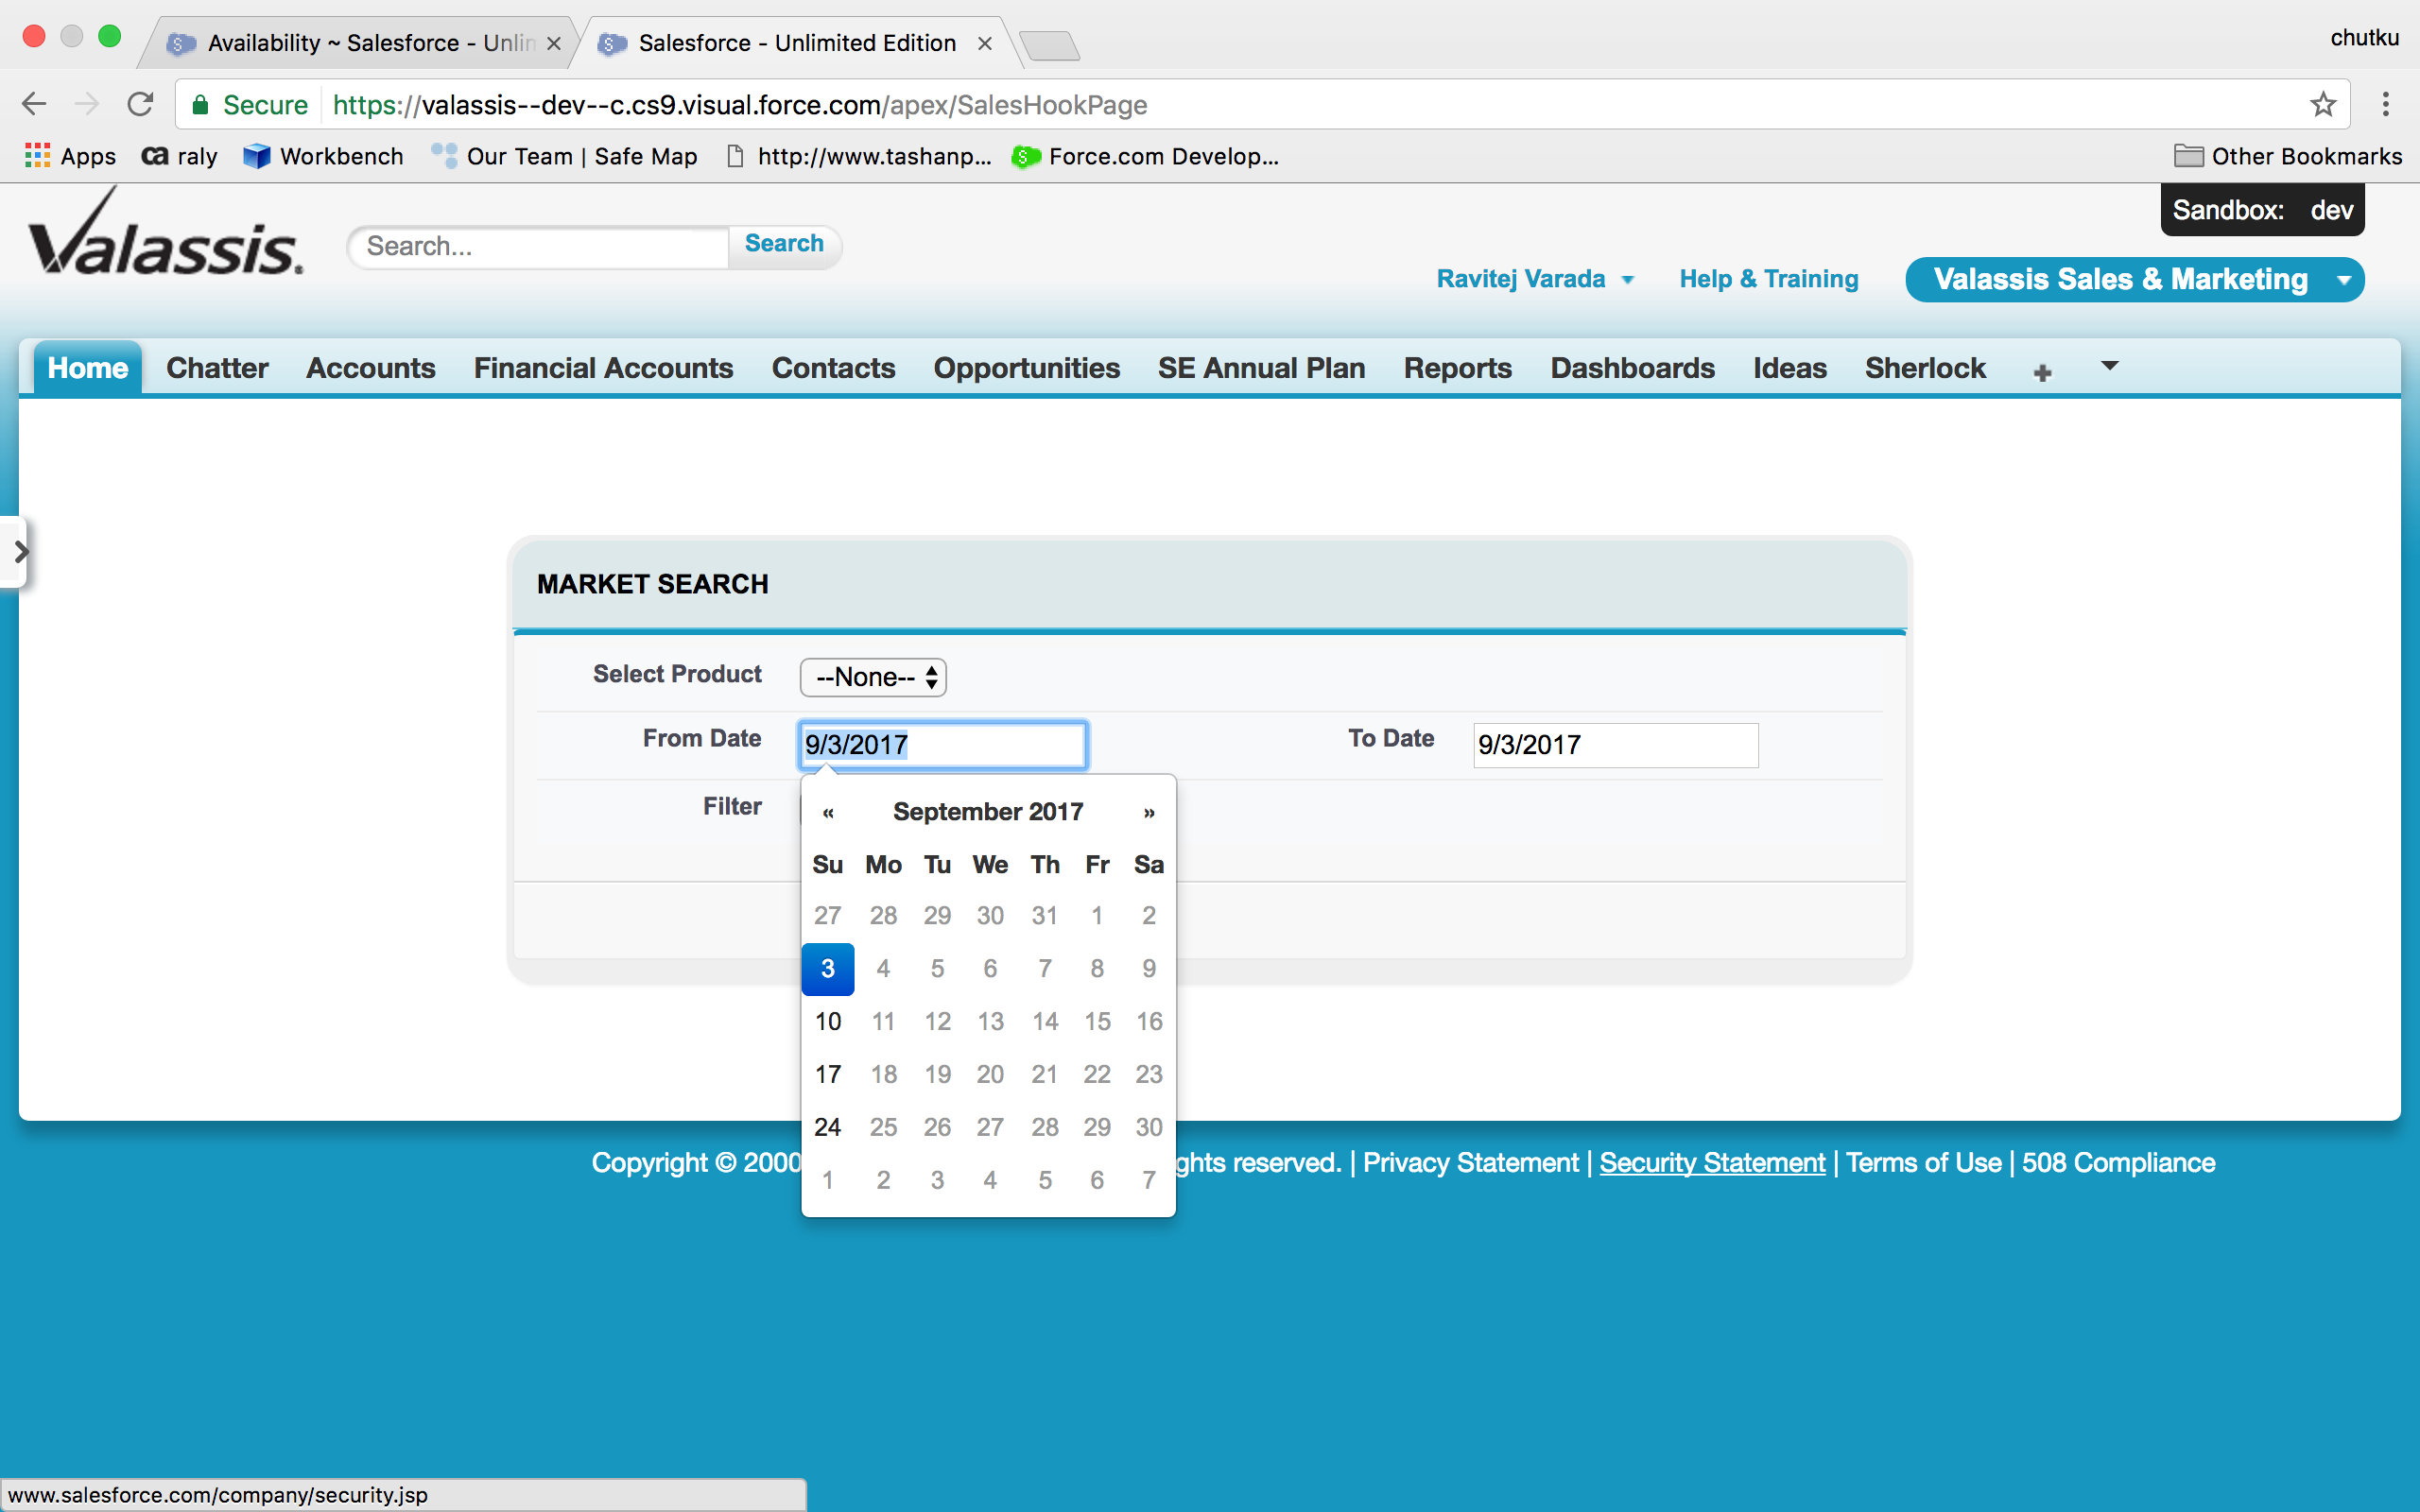The image size is (2420, 1512).
Task: Open the Help & Training link
Action: pos(1768,279)
